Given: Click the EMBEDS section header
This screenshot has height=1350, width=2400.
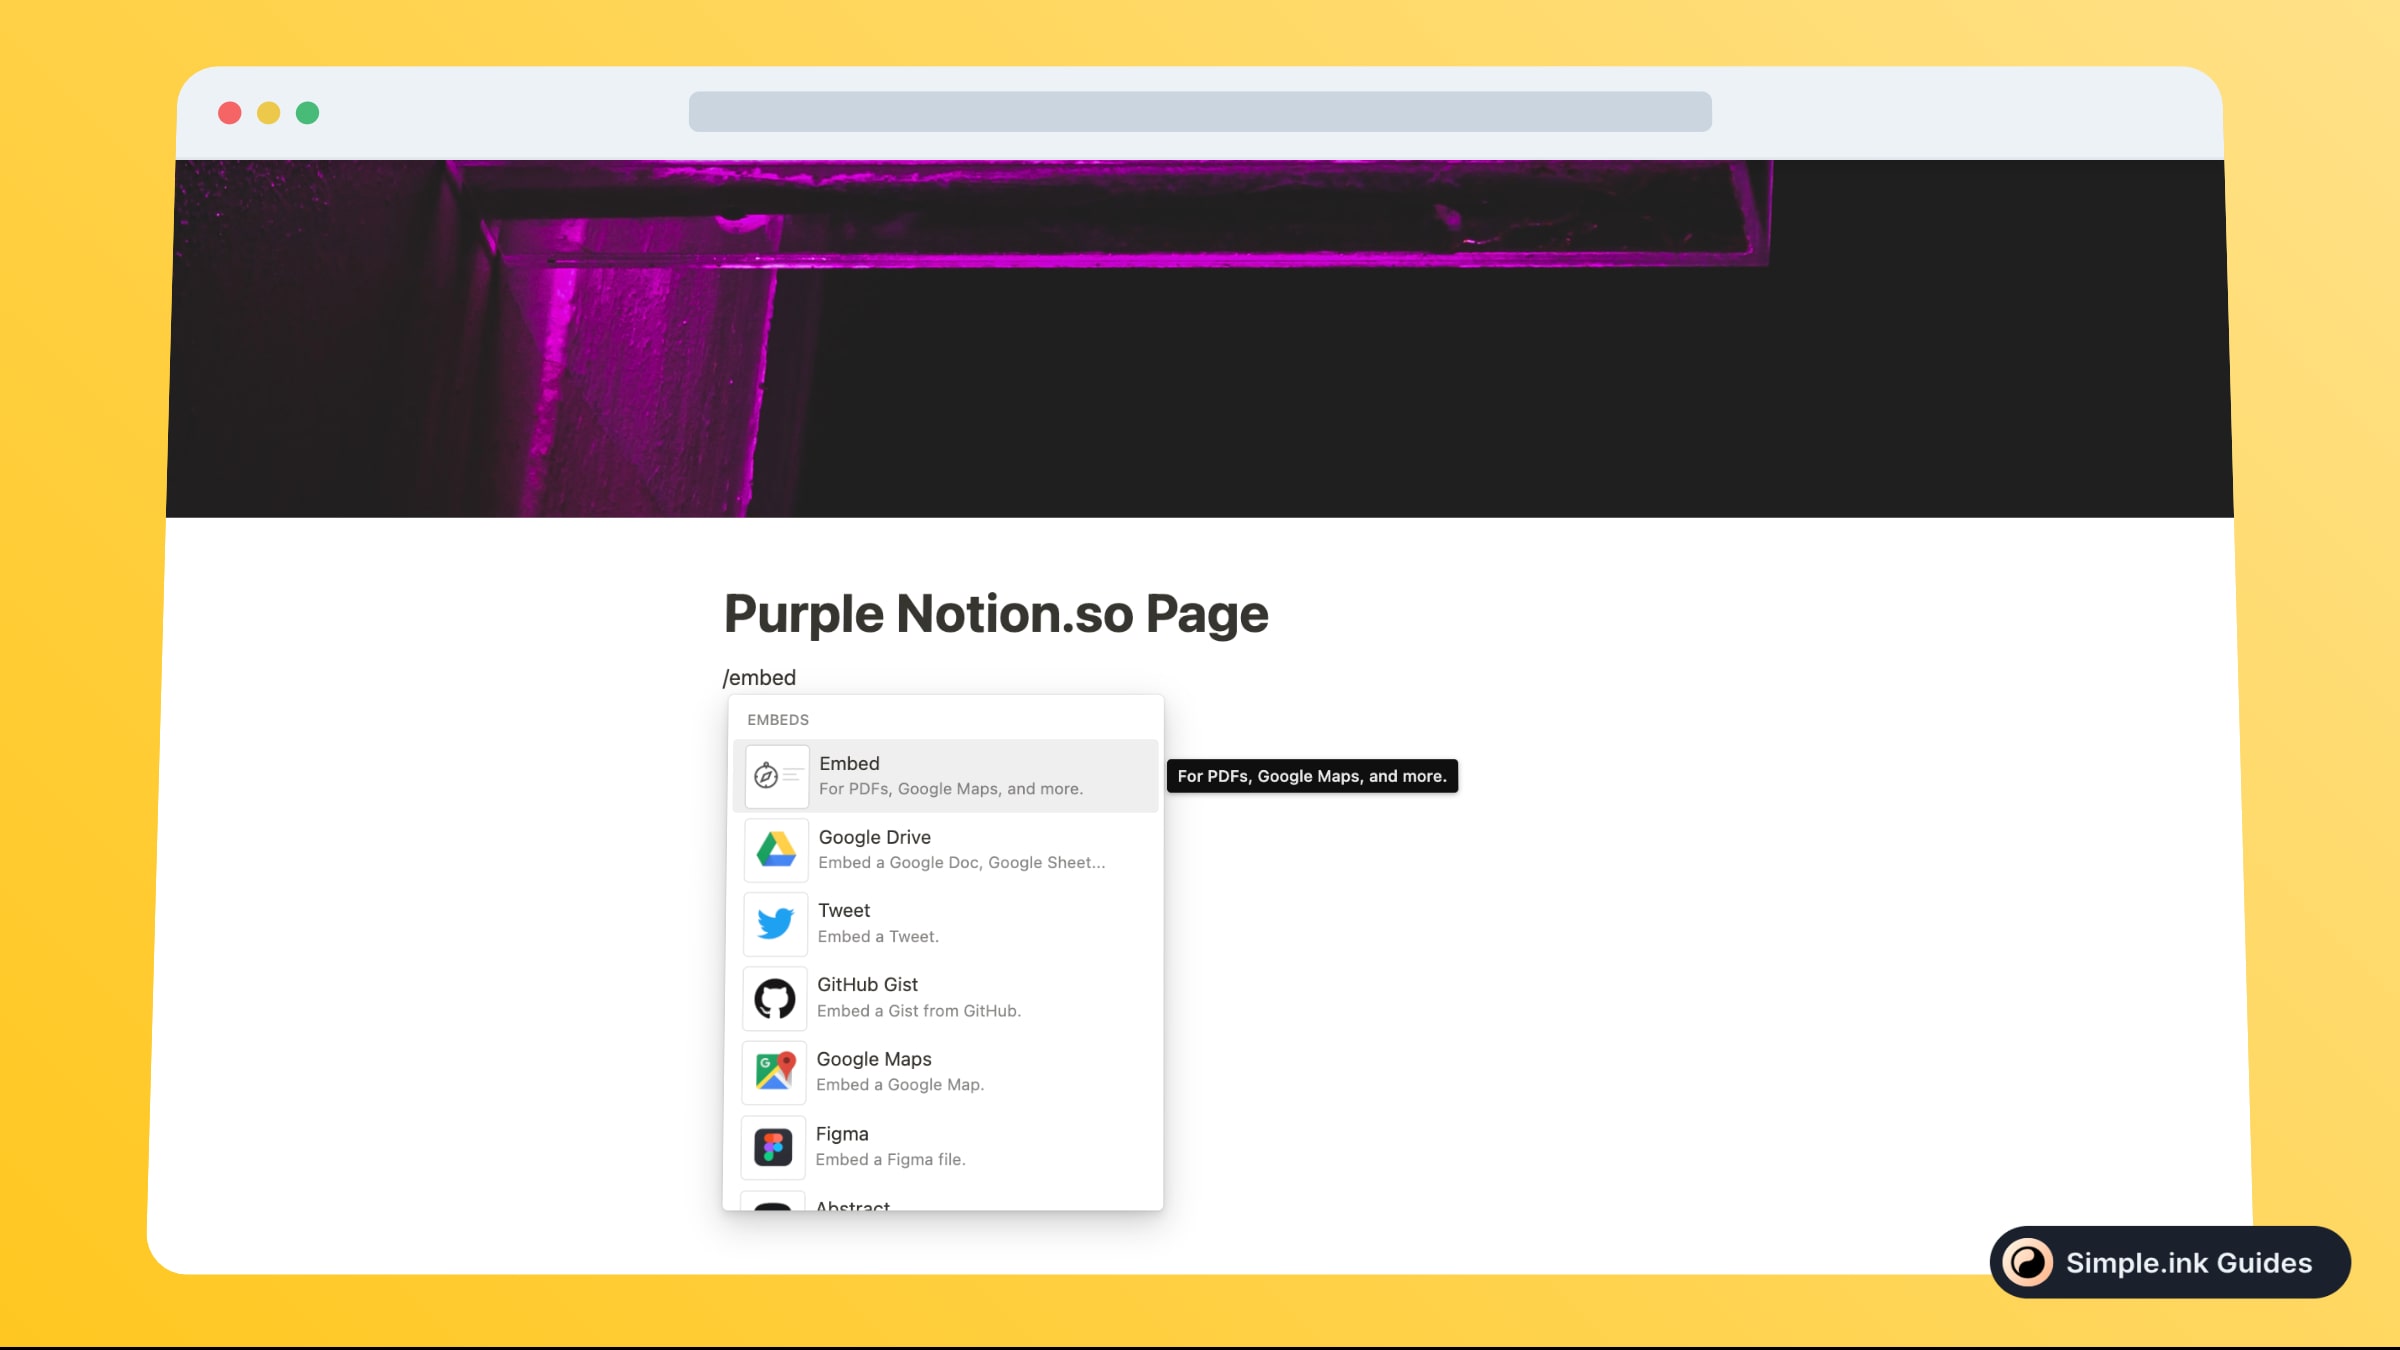Looking at the screenshot, I should point(778,720).
